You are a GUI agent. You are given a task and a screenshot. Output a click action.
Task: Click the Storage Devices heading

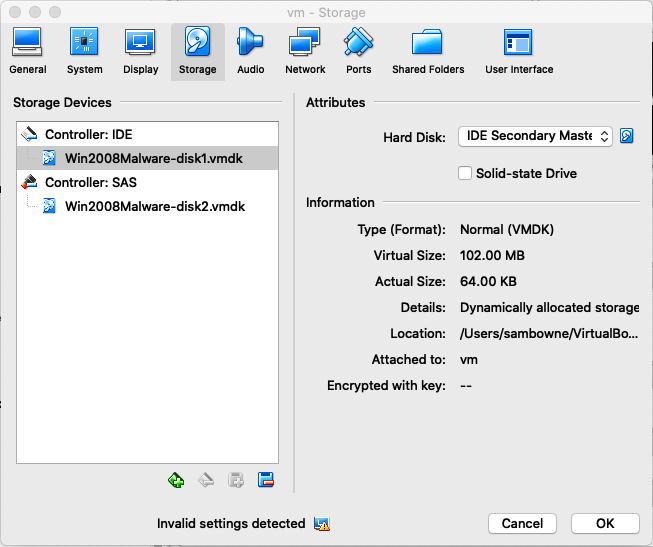coord(62,102)
